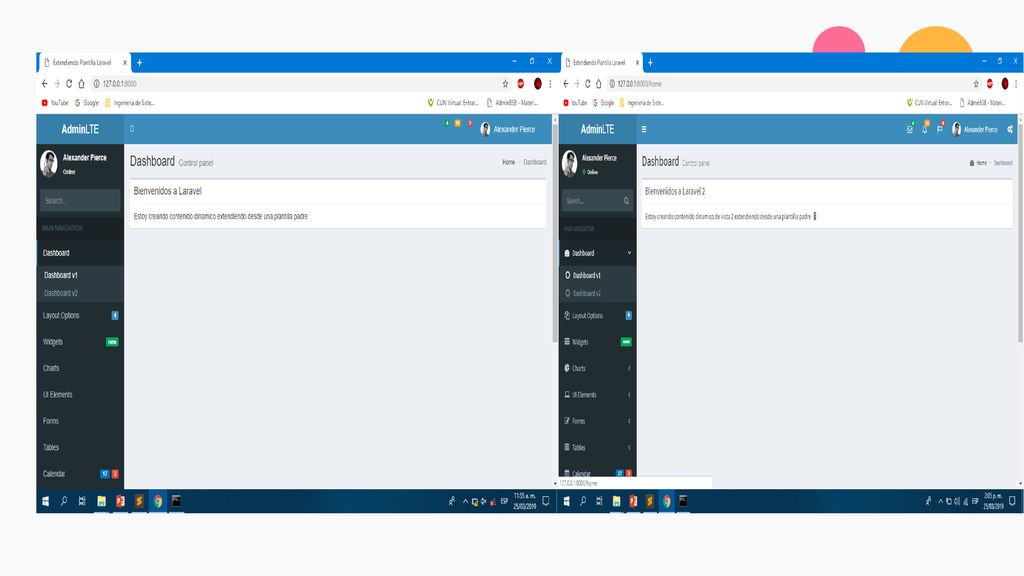Open terminal icon in left taskbar
The width and height of the screenshot is (1024, 576).
pos(176,501)
